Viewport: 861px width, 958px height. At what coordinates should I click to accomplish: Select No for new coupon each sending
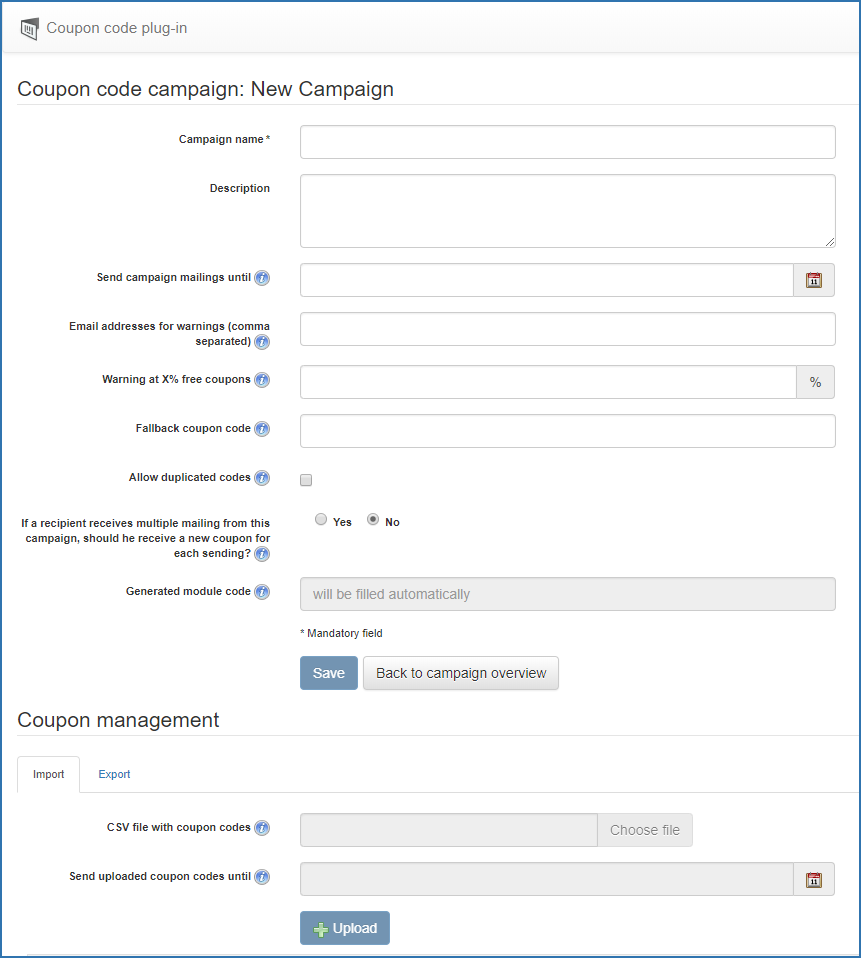[373, 519]
